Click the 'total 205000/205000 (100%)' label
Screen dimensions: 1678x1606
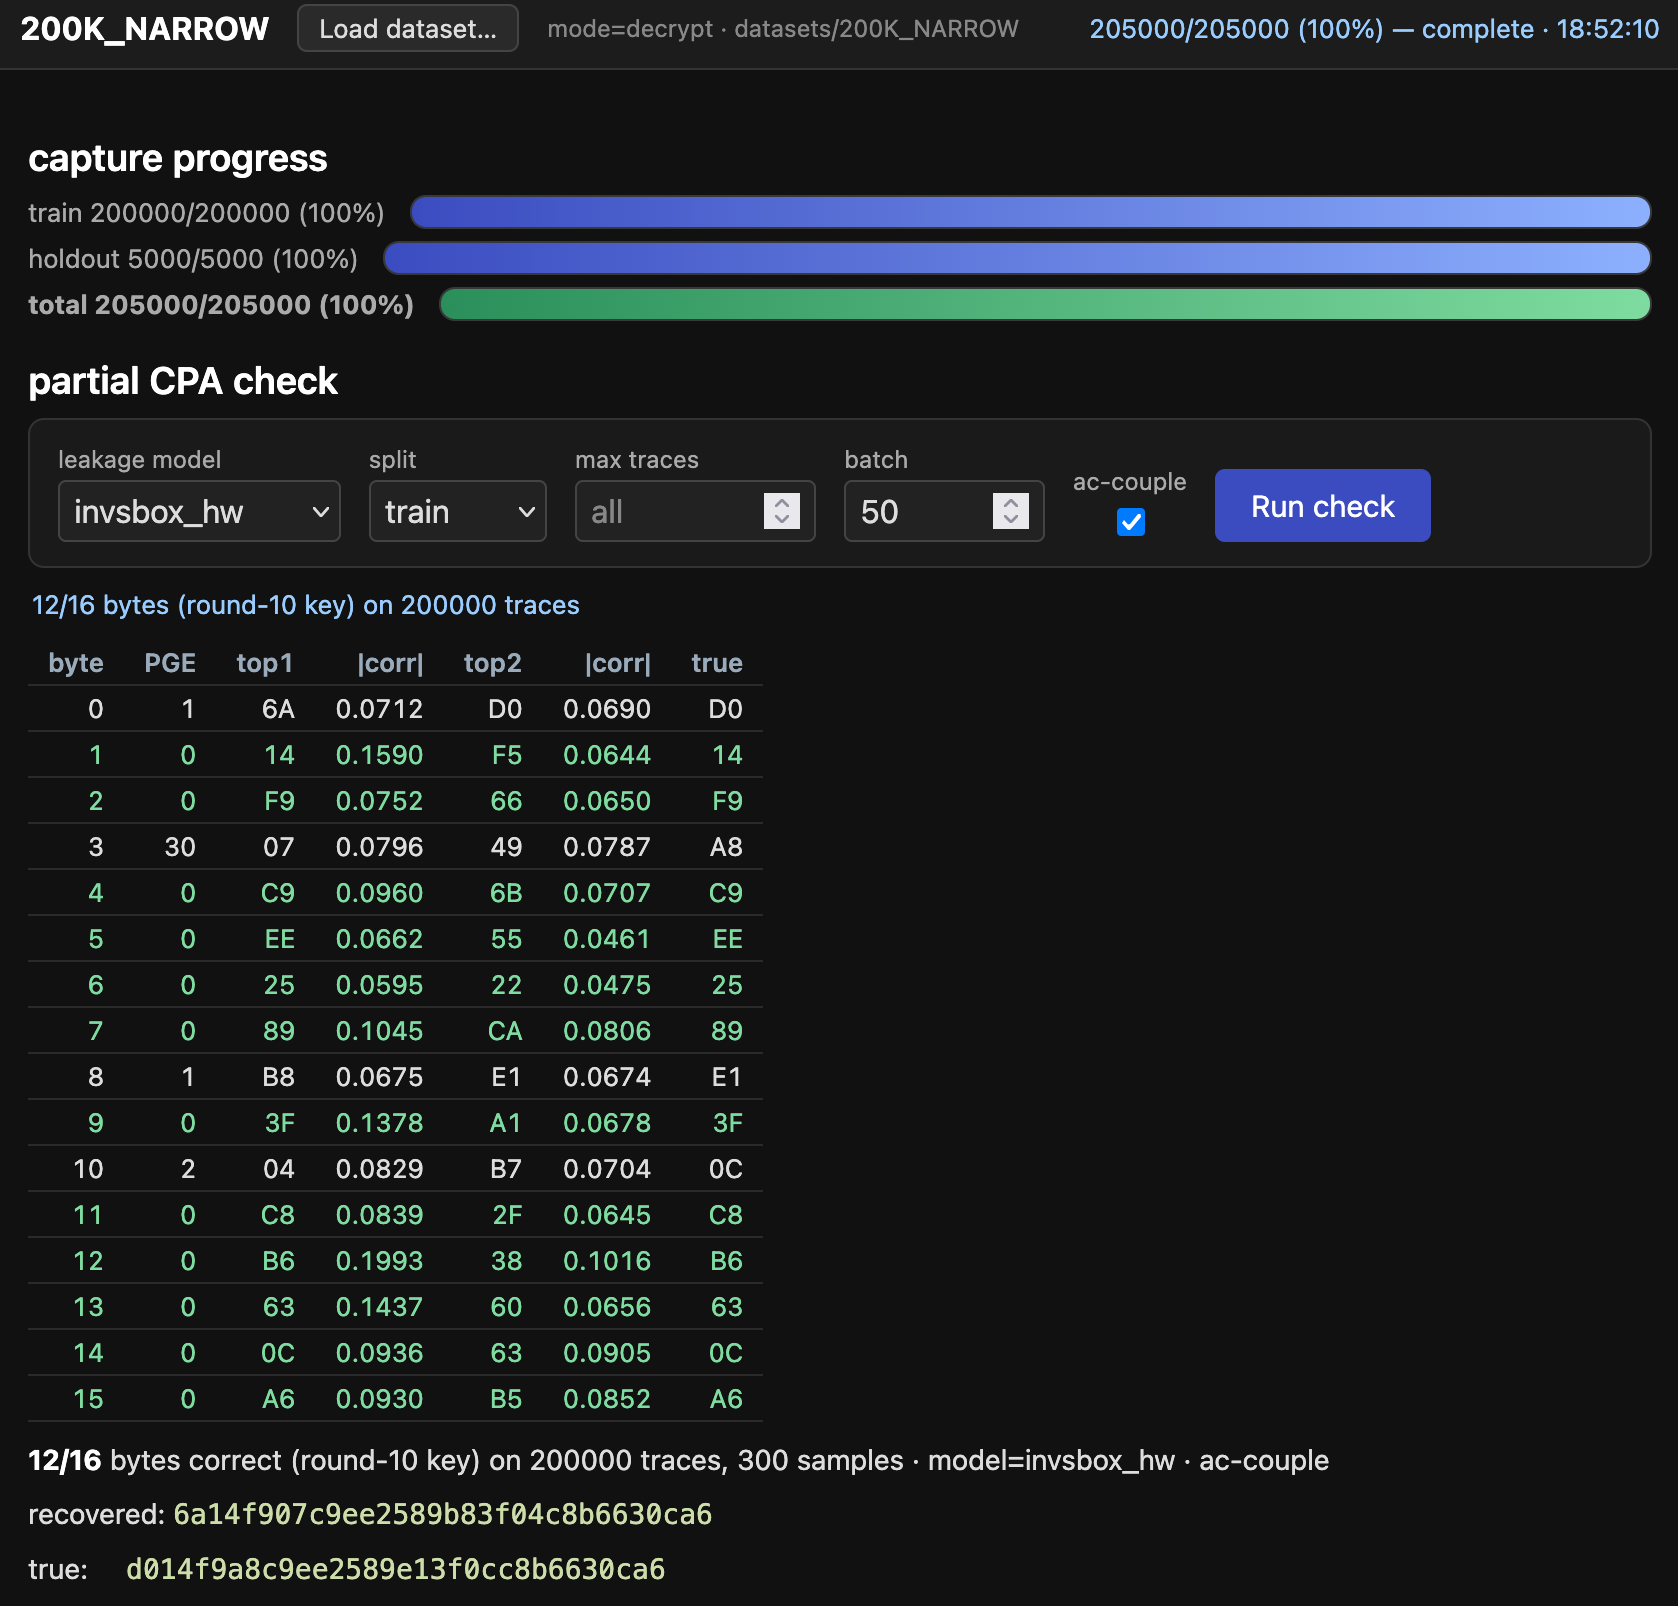tap(221, 305)
